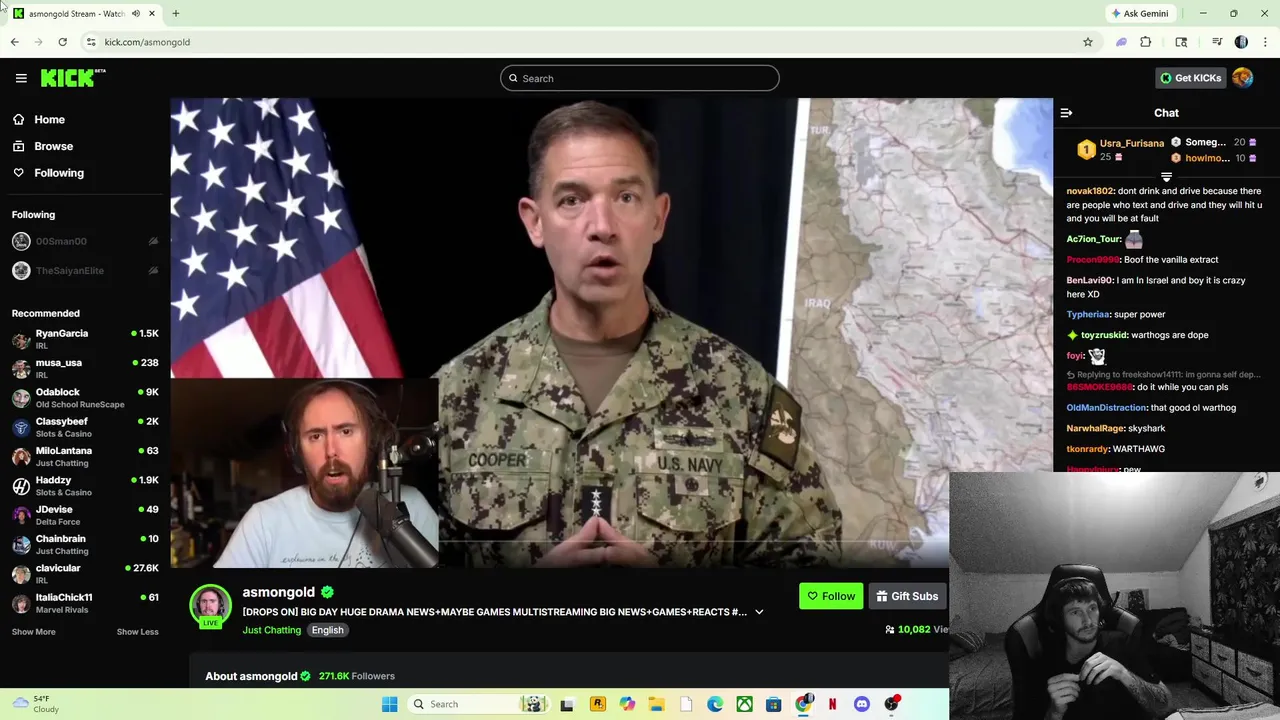The width and height of the screenshot is (1280, 720).
Task: Open the Chrome extensions puzzle icon
Action: coord(1146,42)
